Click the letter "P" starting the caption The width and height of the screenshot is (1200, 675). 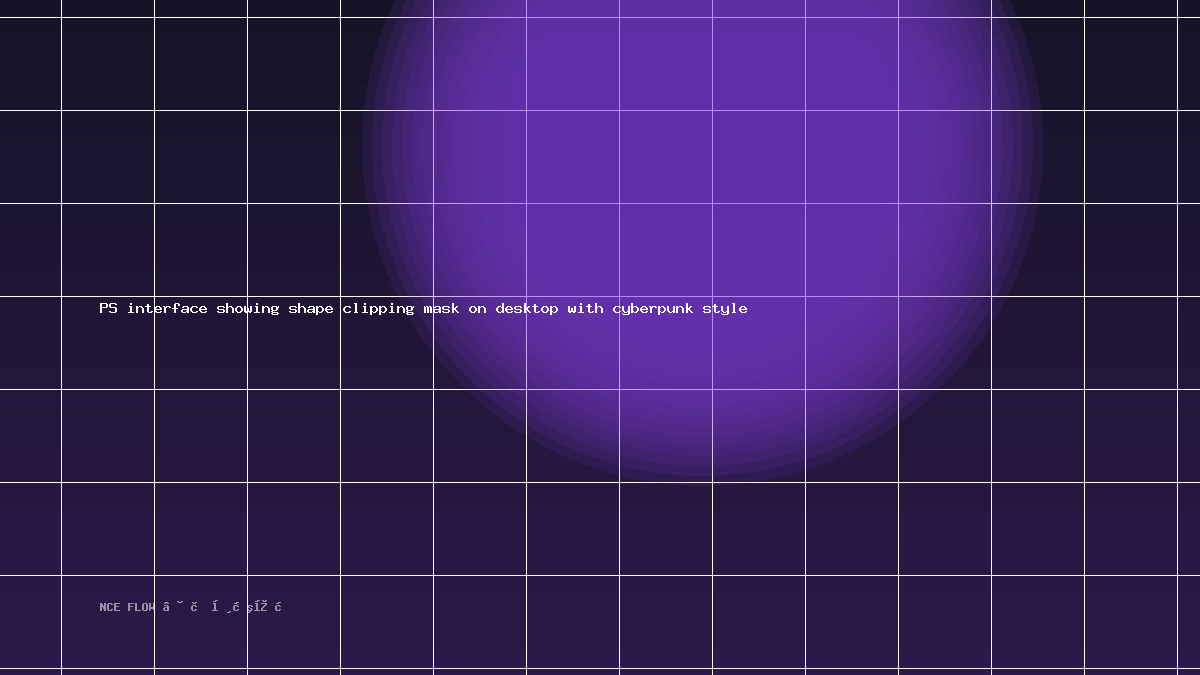[x=103, y=308]
